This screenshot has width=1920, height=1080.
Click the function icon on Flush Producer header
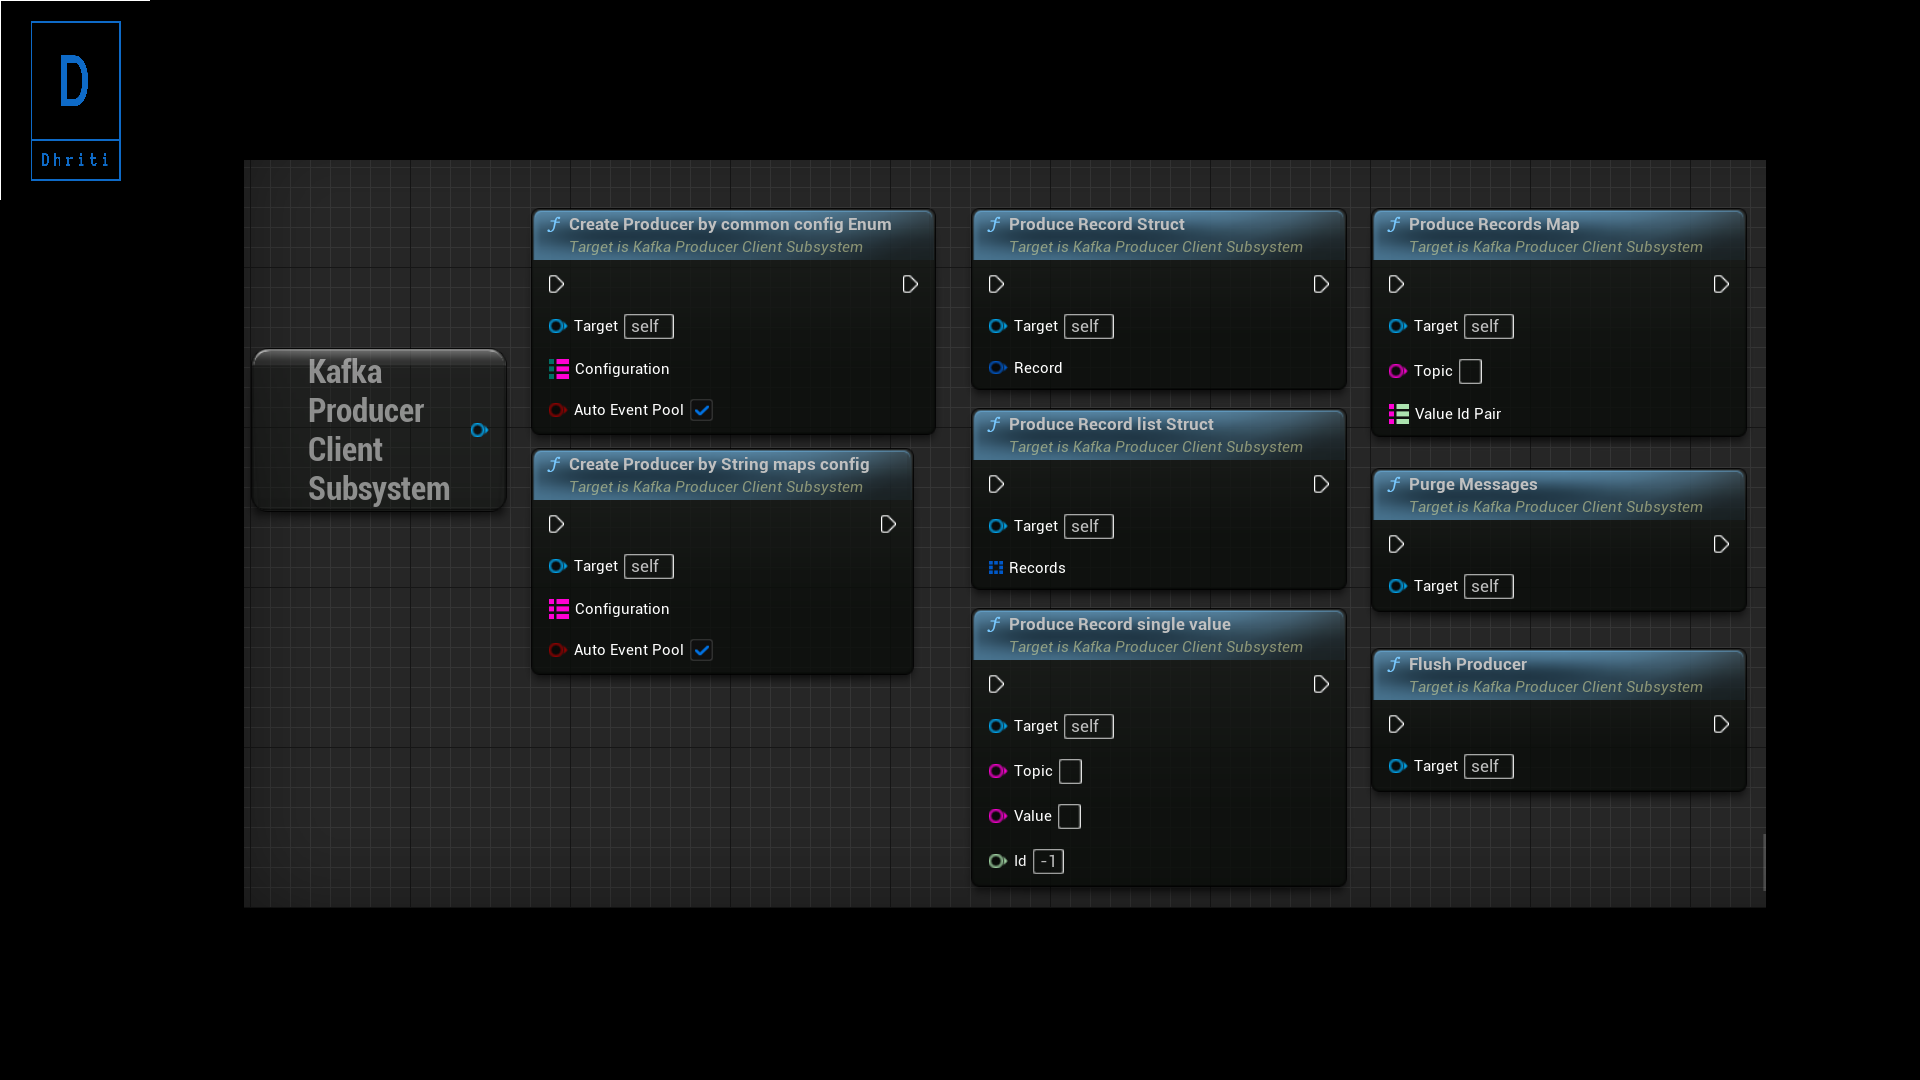[x=1395, y=663]
